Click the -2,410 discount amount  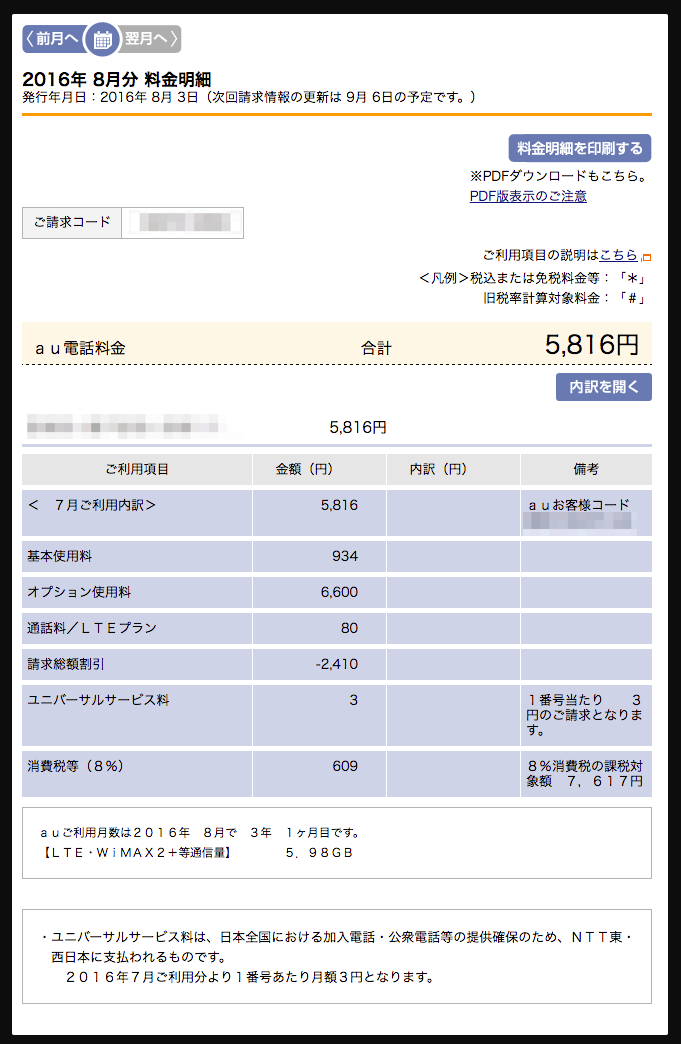[x=337, y=664]
